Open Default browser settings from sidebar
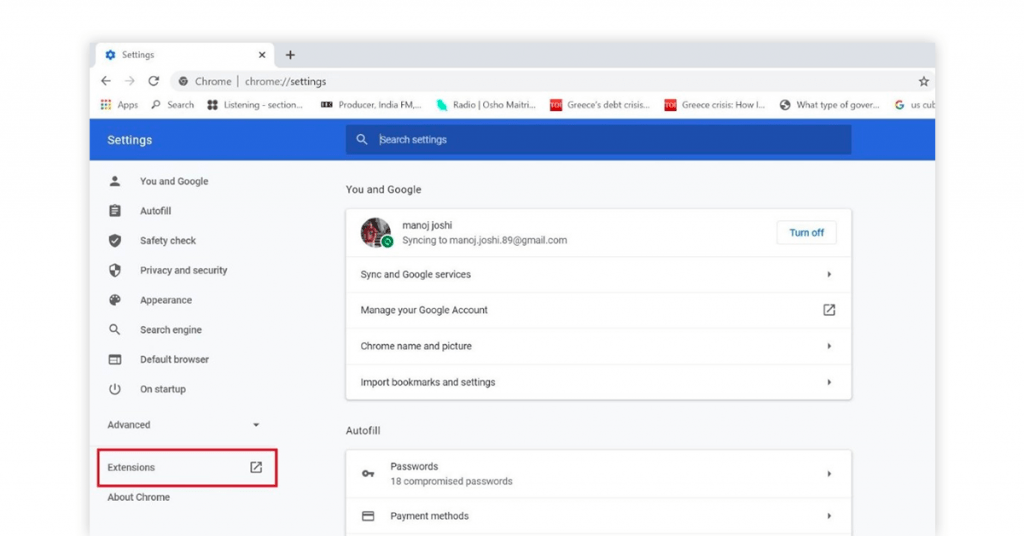This screenshot has height=536, width=1024. pos(174,359)
